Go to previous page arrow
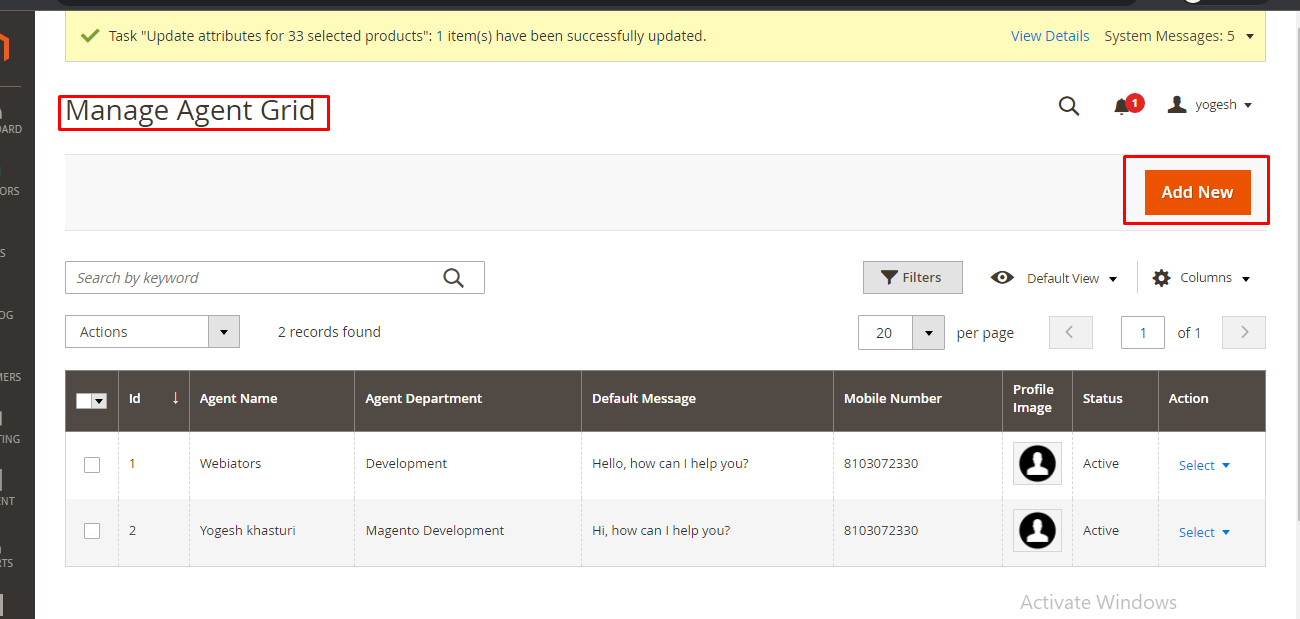This screenshot has width=1300, height=619. (x=1070, y=332)
